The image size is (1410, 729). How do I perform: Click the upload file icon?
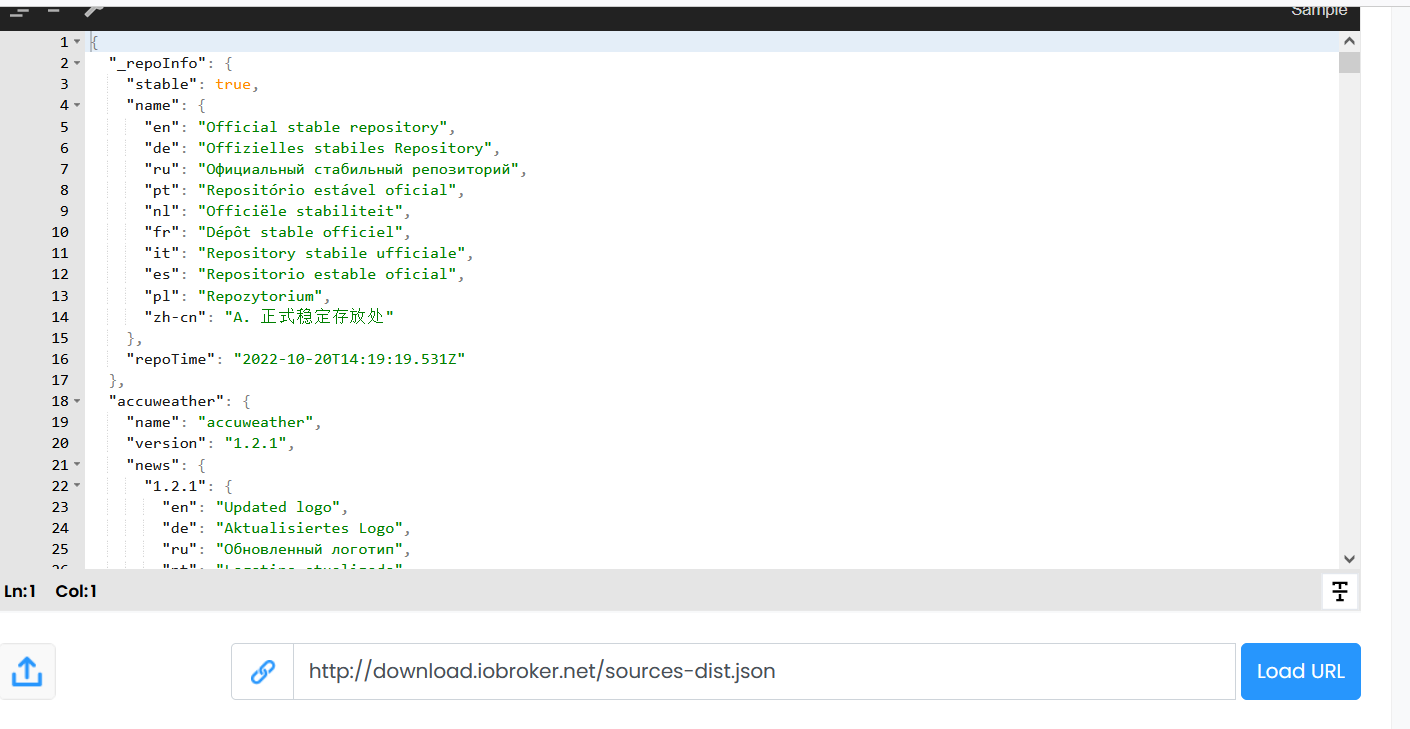(27, 672)
